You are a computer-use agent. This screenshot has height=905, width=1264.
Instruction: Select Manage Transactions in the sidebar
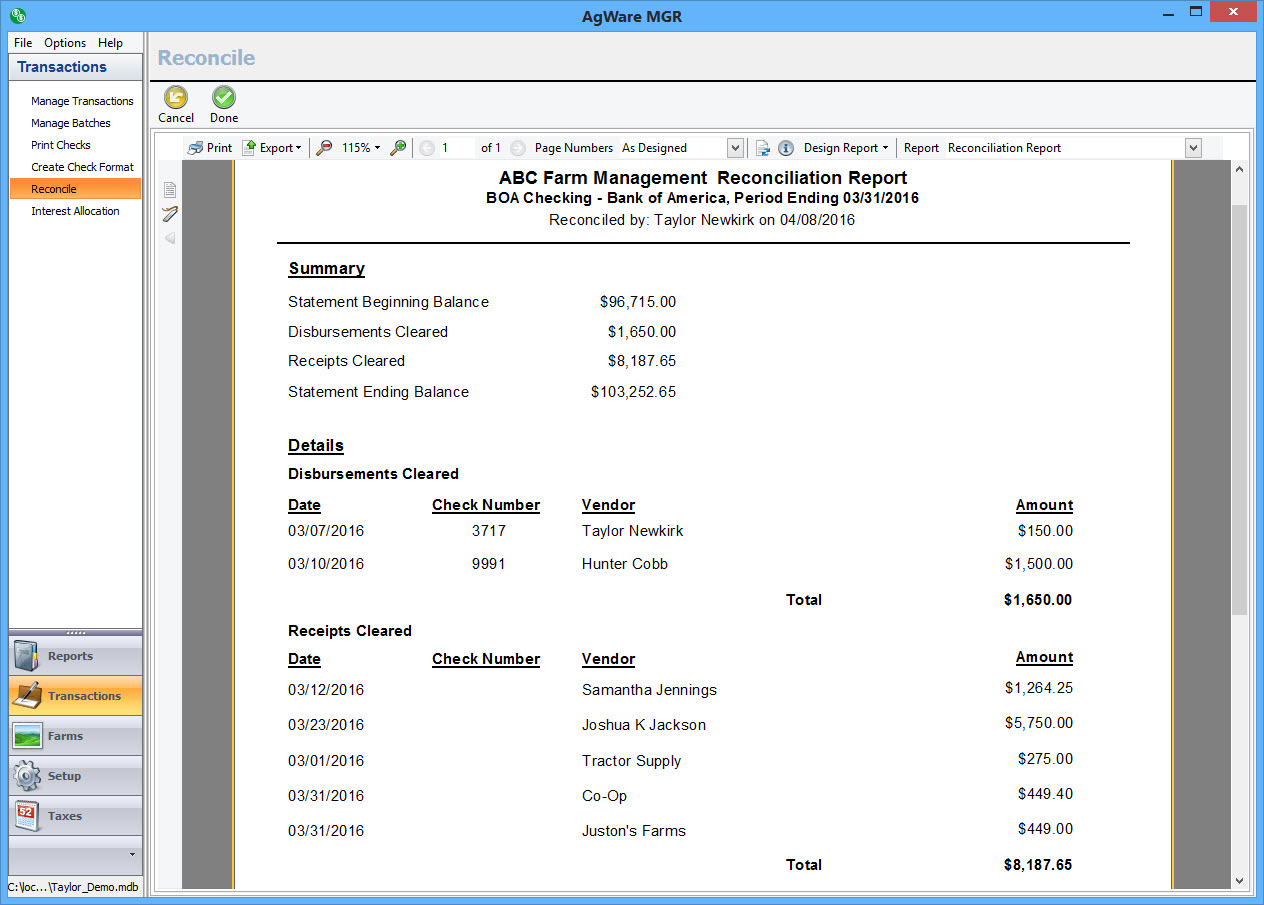pyautogui.click(x=82, y=101)
